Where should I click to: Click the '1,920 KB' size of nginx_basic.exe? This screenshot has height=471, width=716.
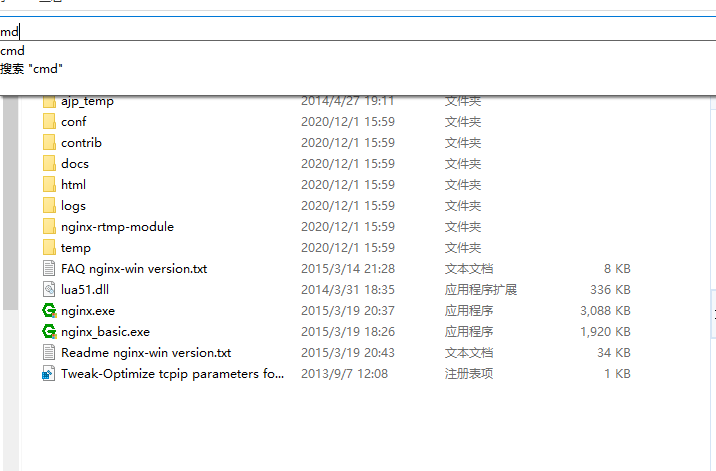[x=605, y=332]
